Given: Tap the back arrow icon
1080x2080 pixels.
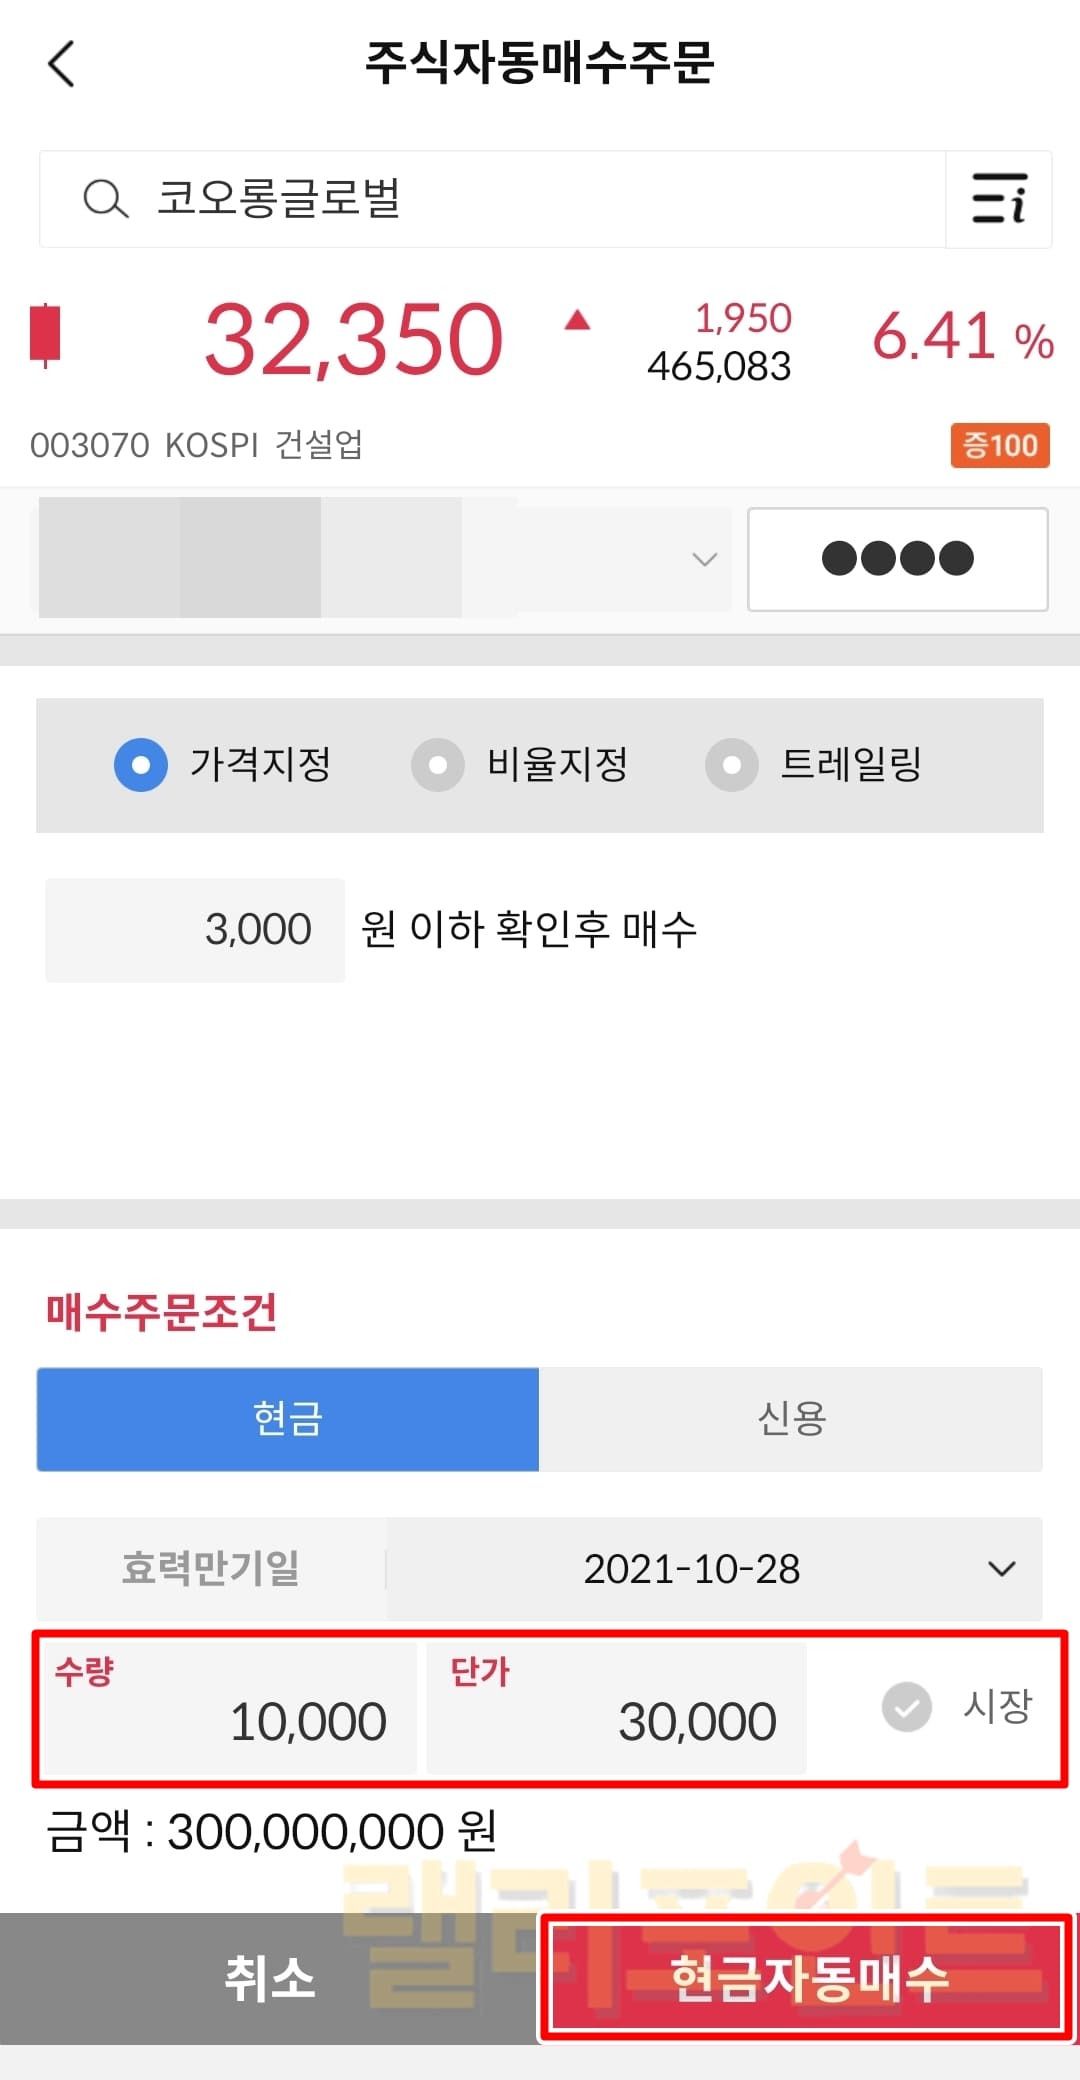Looking at the screenshot, I should pyautogui.click(x=62, y=64).
